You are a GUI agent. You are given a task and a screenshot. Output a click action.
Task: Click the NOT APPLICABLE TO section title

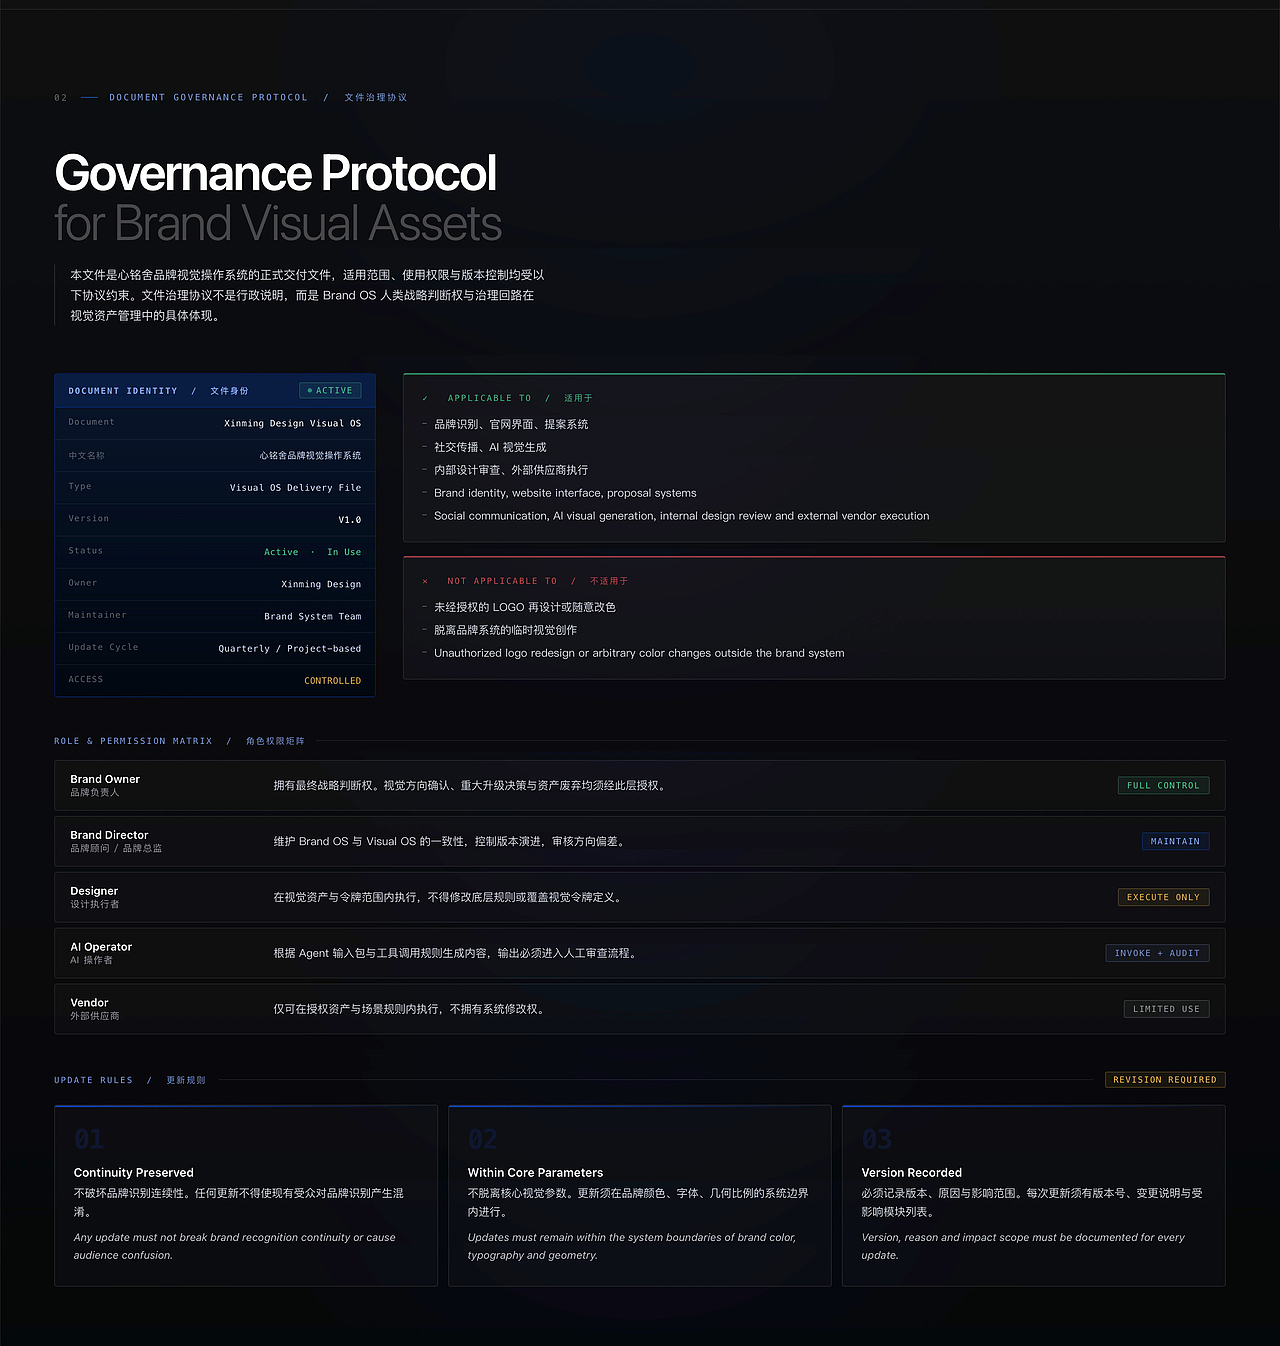click(x=502, y=581)
